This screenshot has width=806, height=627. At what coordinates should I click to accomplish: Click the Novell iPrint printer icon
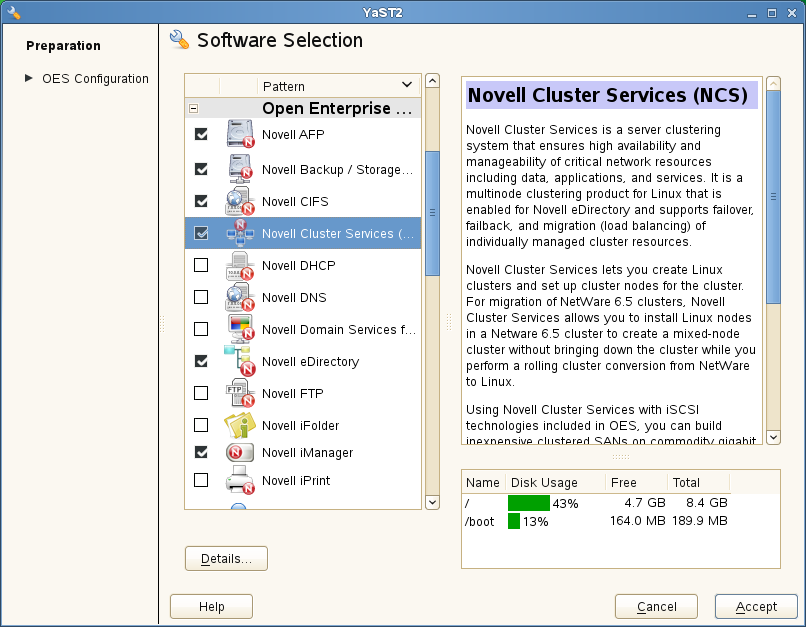tap(240, 481)
